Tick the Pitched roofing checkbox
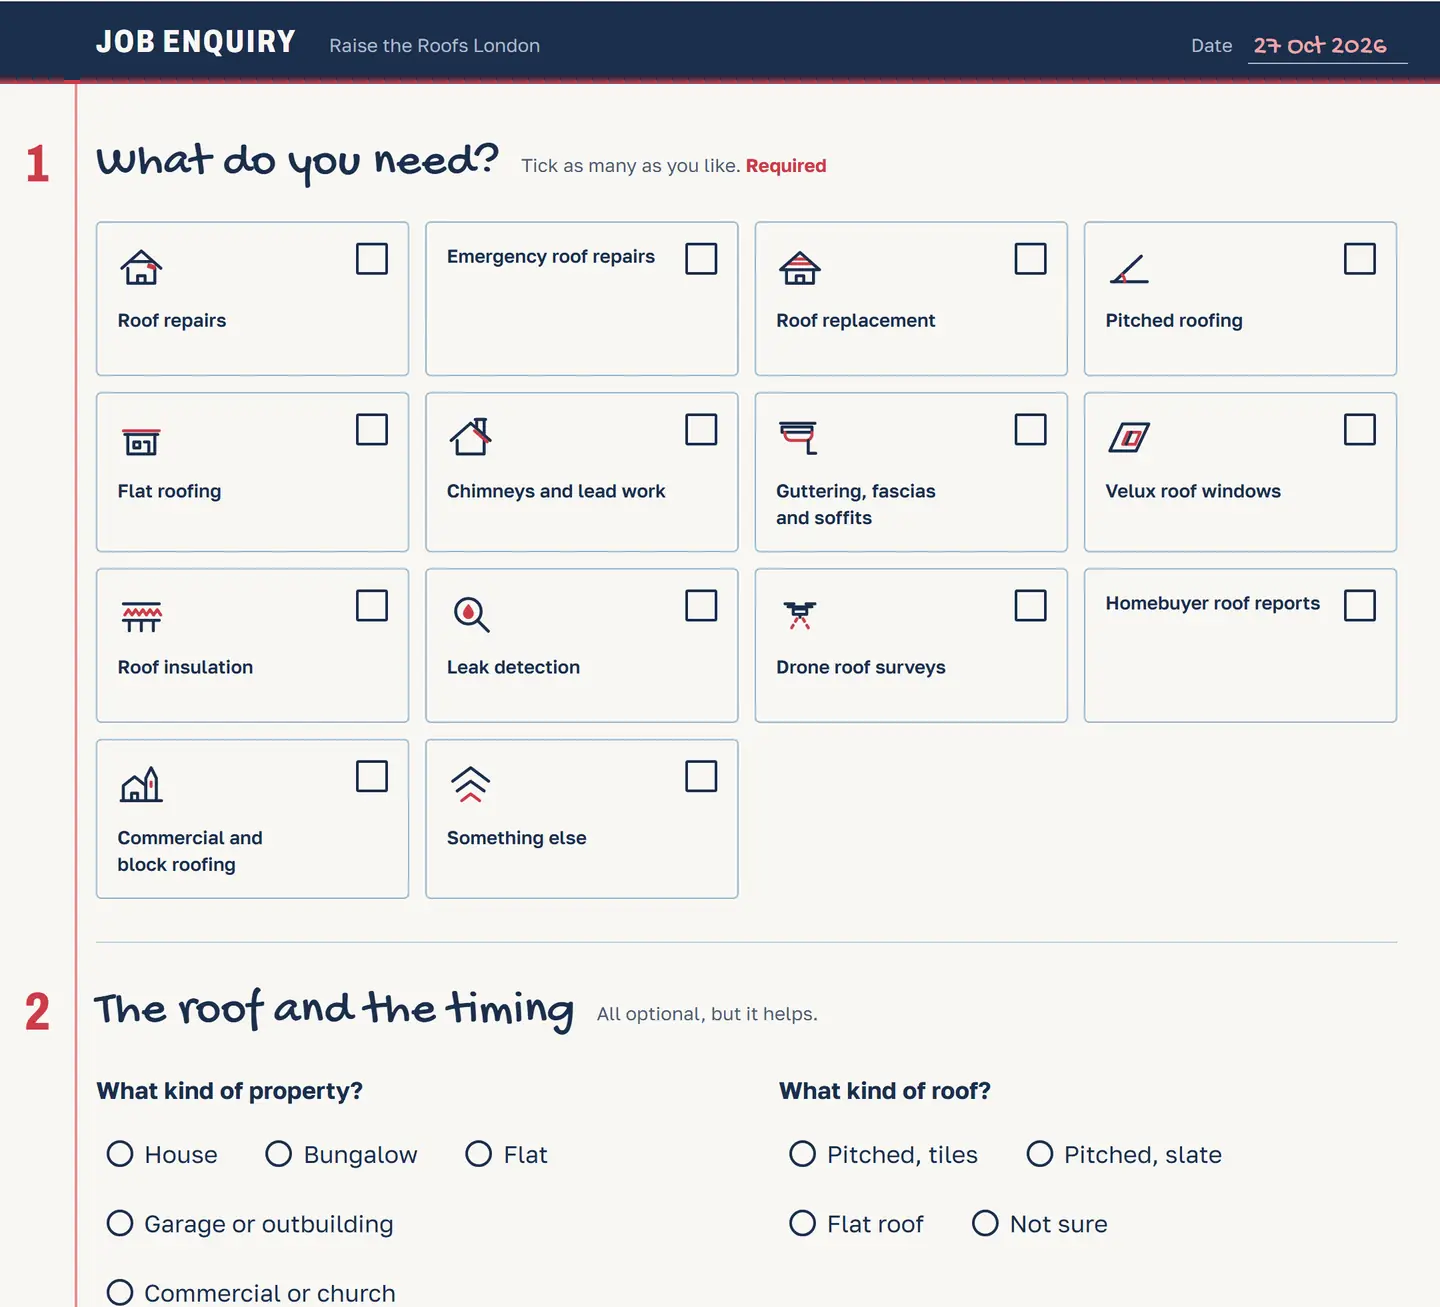 (x=1360, y=259)
